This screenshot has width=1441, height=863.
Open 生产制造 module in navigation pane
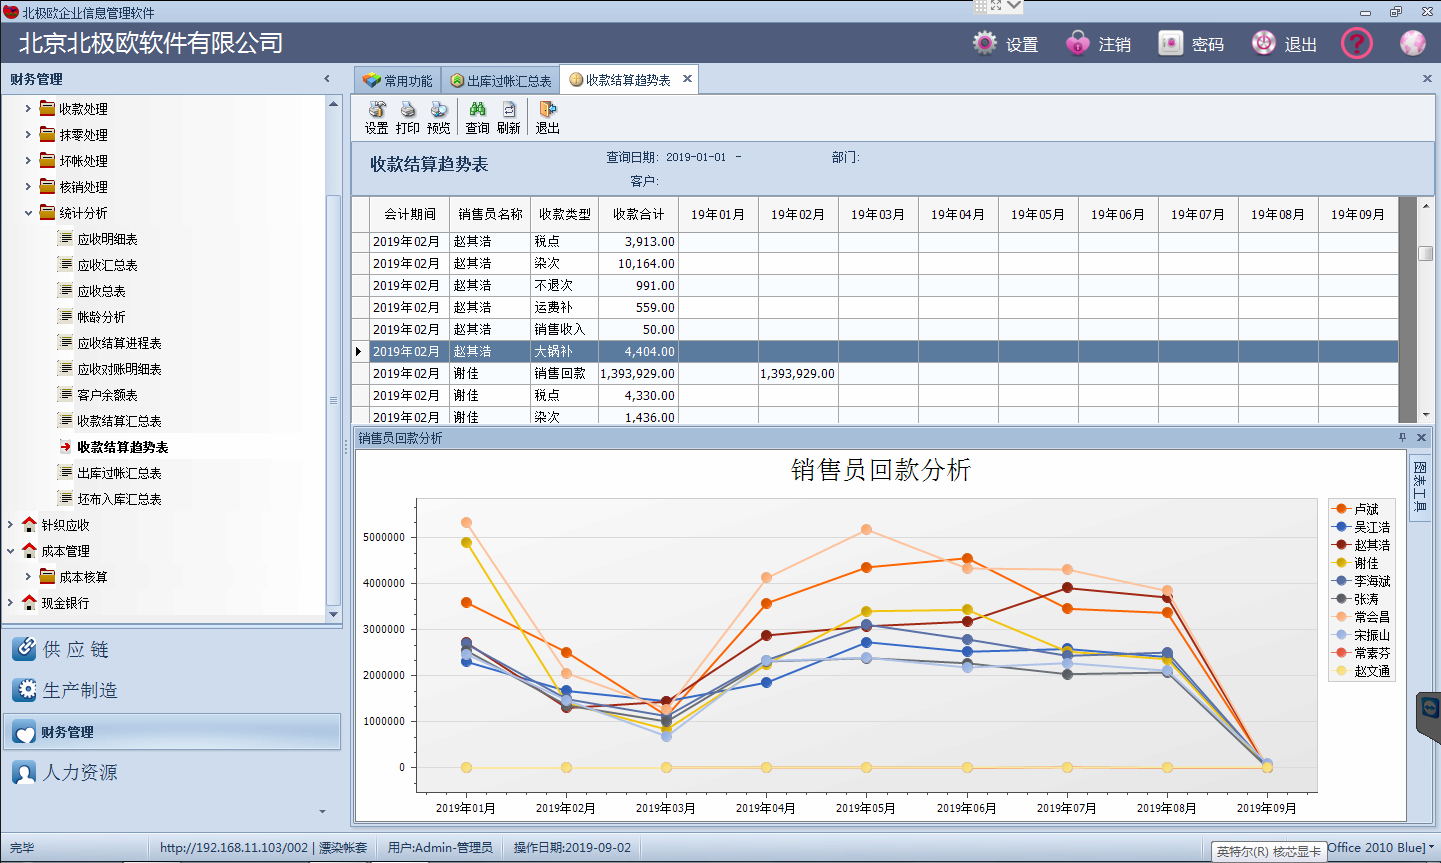point(172,690)
